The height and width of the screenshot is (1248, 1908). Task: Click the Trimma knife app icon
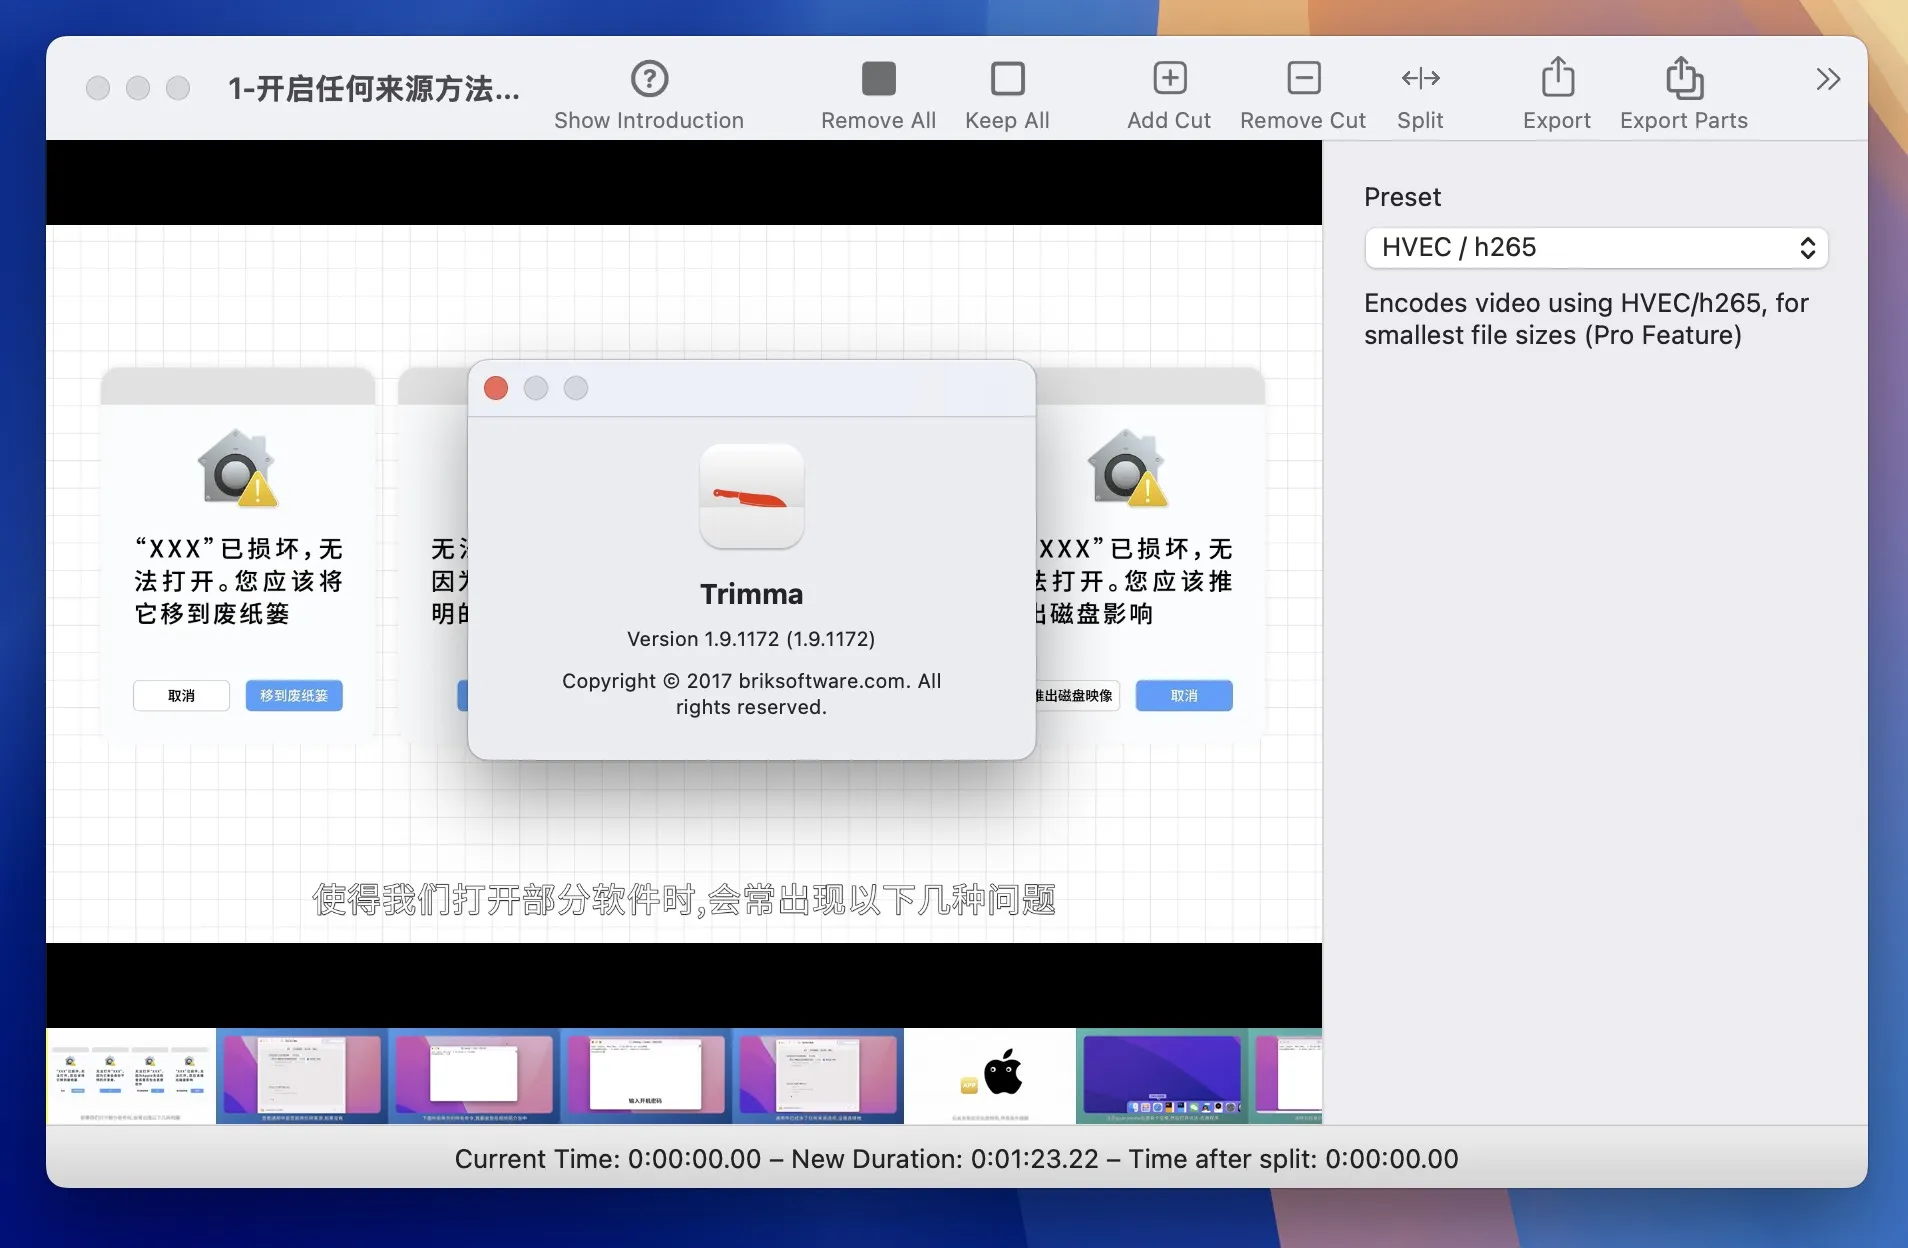pos(751,496)
